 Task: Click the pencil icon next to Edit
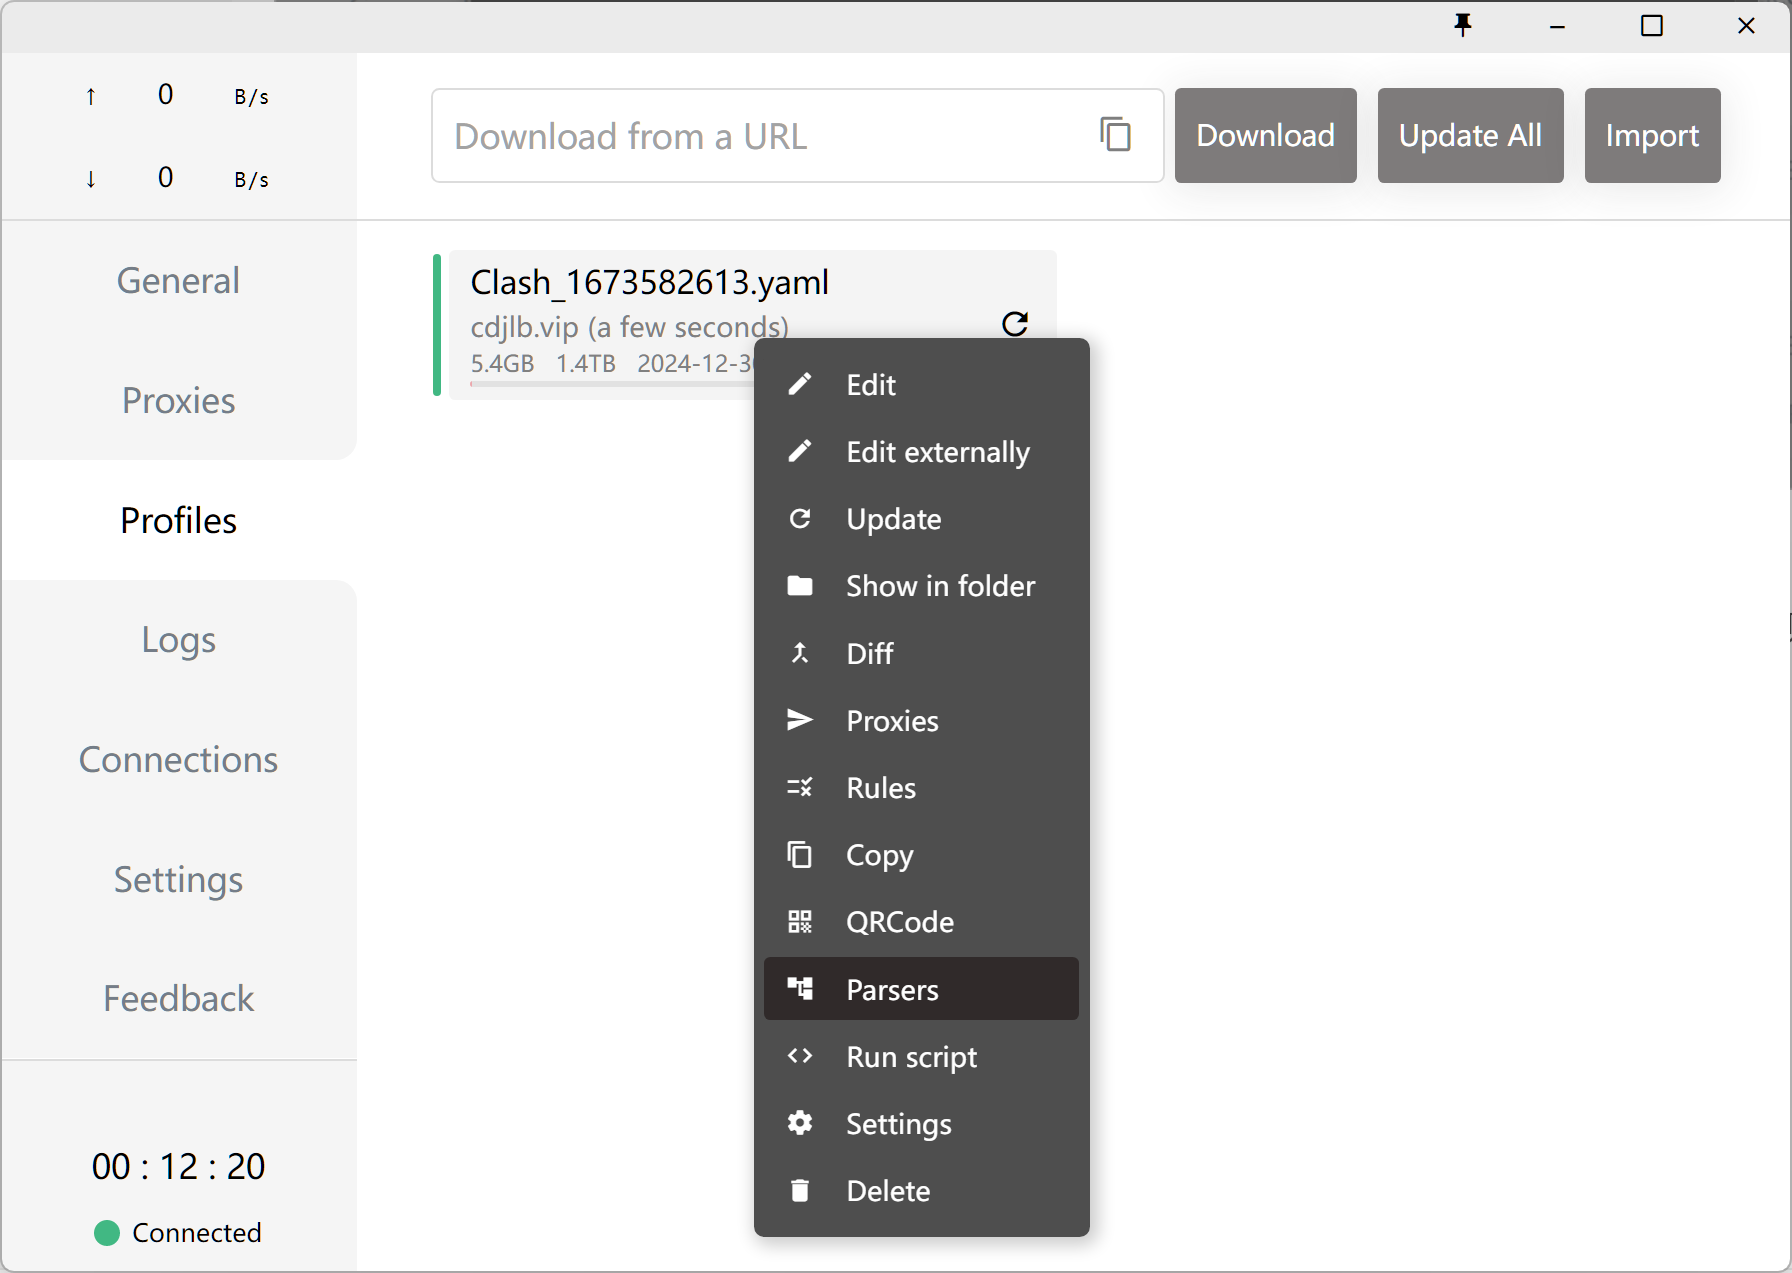800,385
